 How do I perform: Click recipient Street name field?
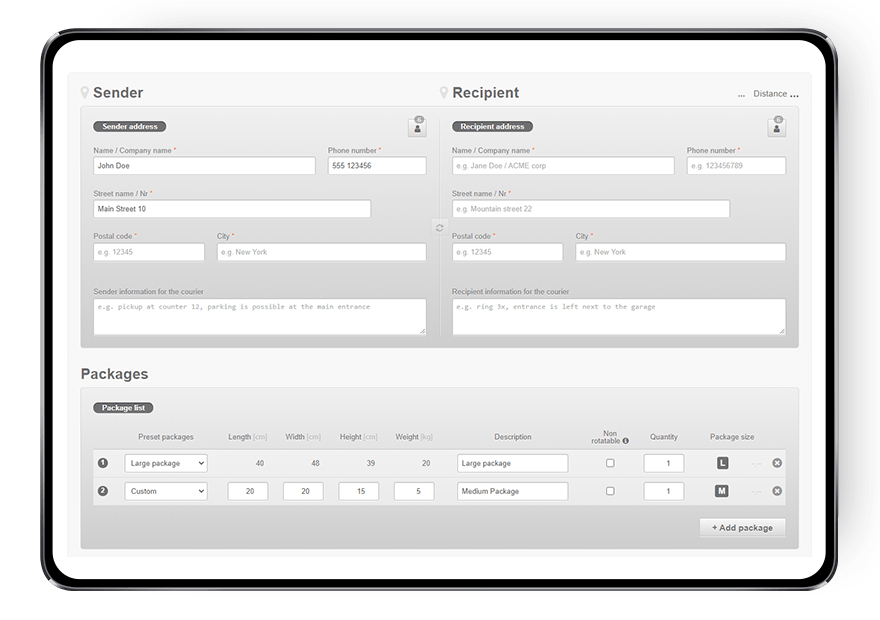[591, 209]
